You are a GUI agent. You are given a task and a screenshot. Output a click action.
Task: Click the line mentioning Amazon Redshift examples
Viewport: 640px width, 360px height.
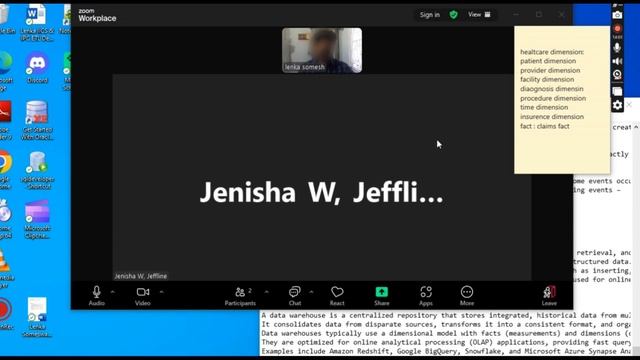tap(445, 351)
